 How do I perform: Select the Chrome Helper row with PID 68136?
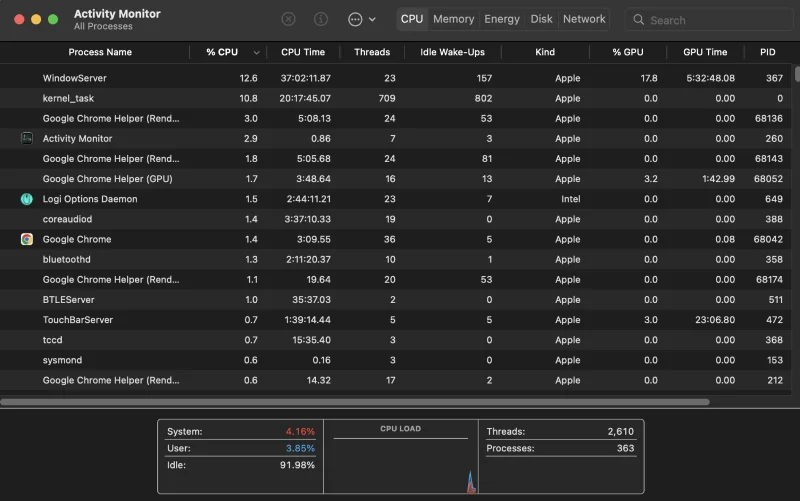[x=396, y=118]
